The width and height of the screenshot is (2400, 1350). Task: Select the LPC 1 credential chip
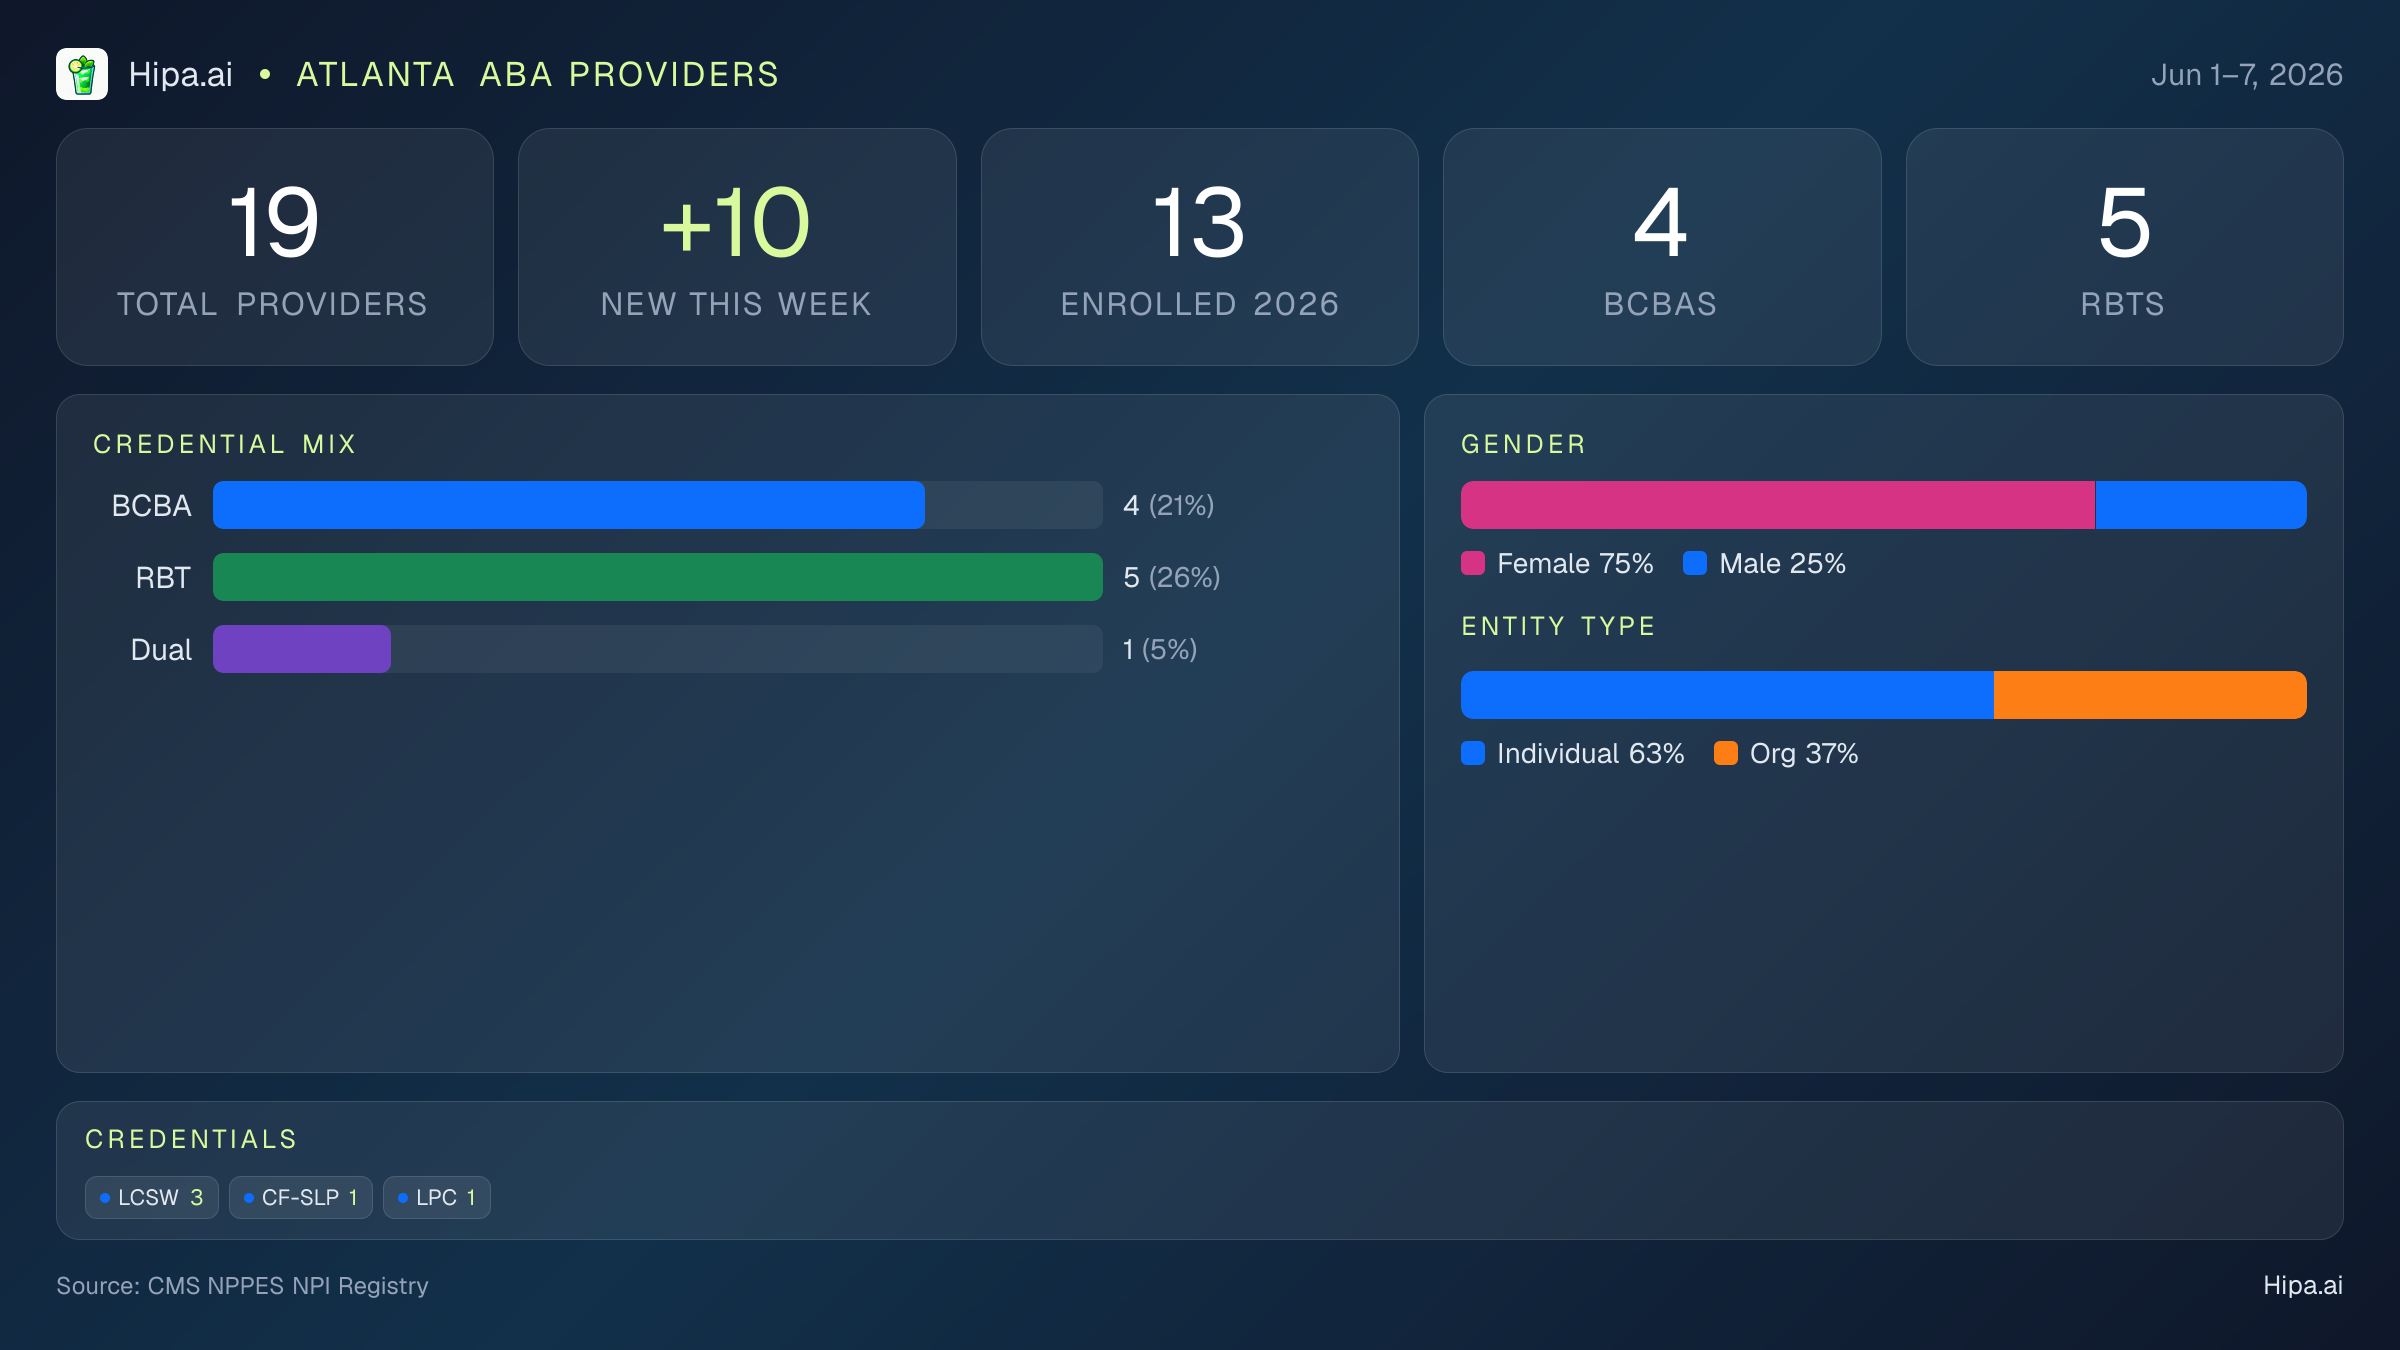pos(437,1197)
